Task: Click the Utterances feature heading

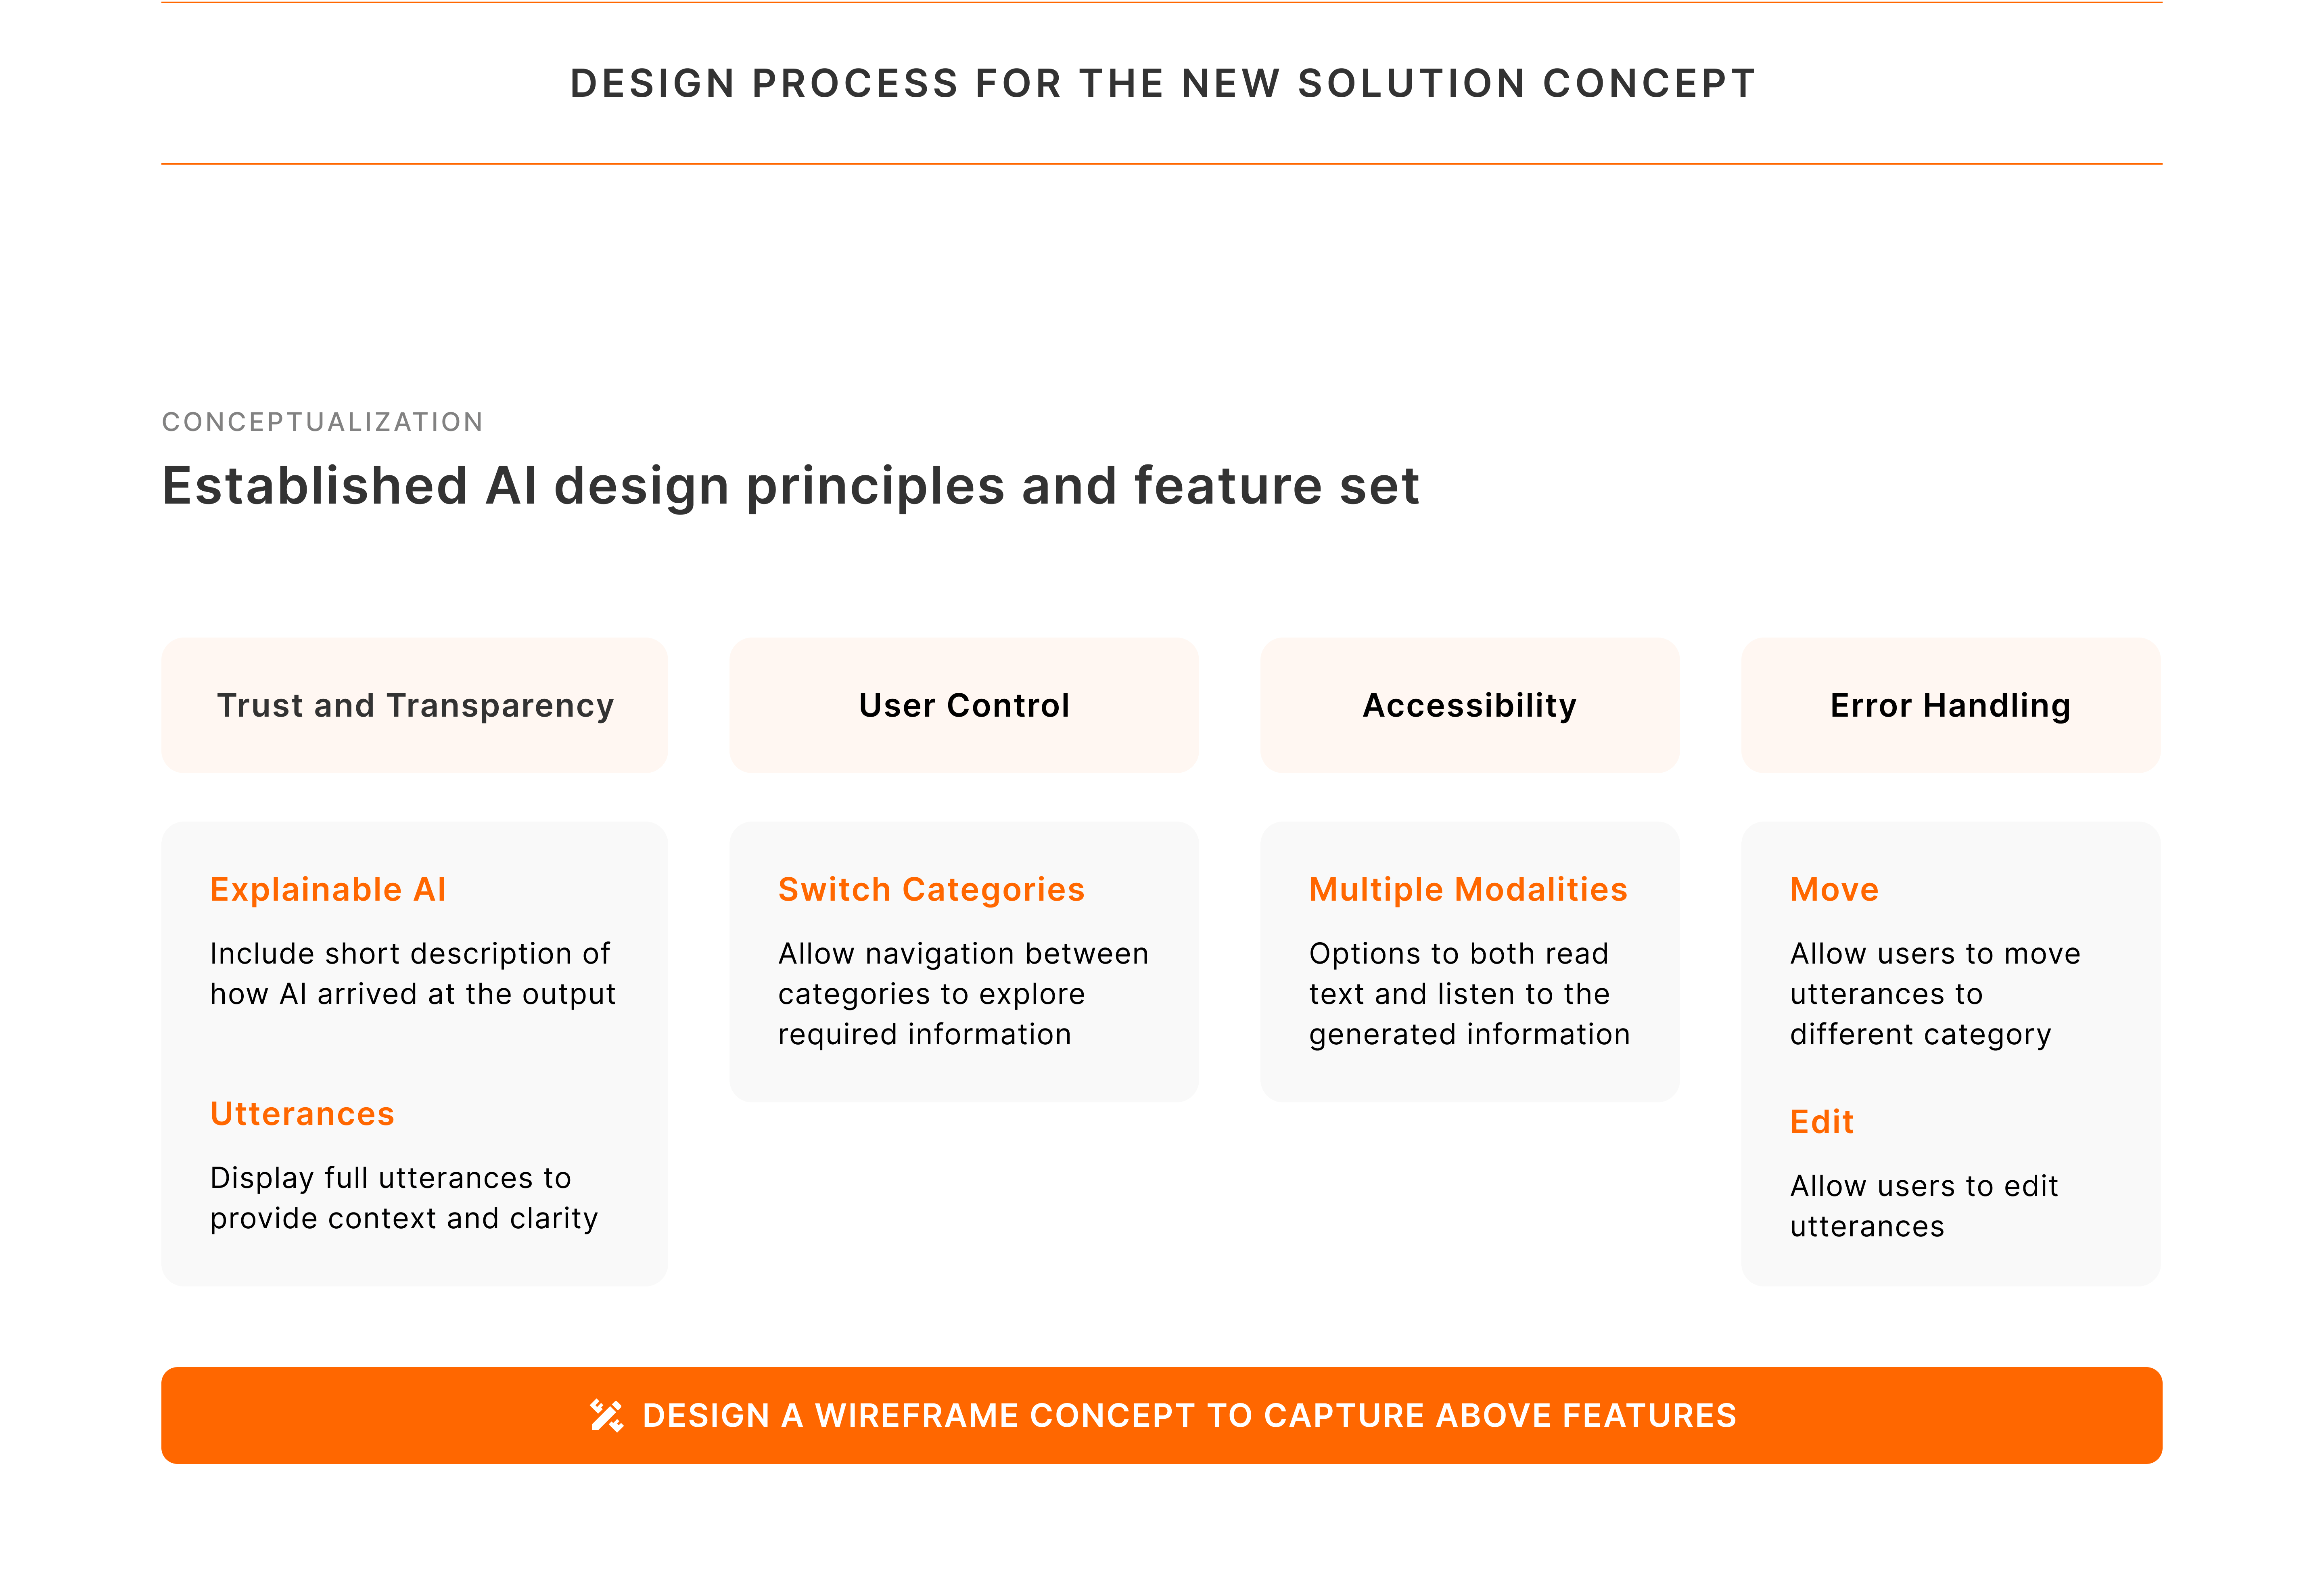Action: [x=302, y=1113]
